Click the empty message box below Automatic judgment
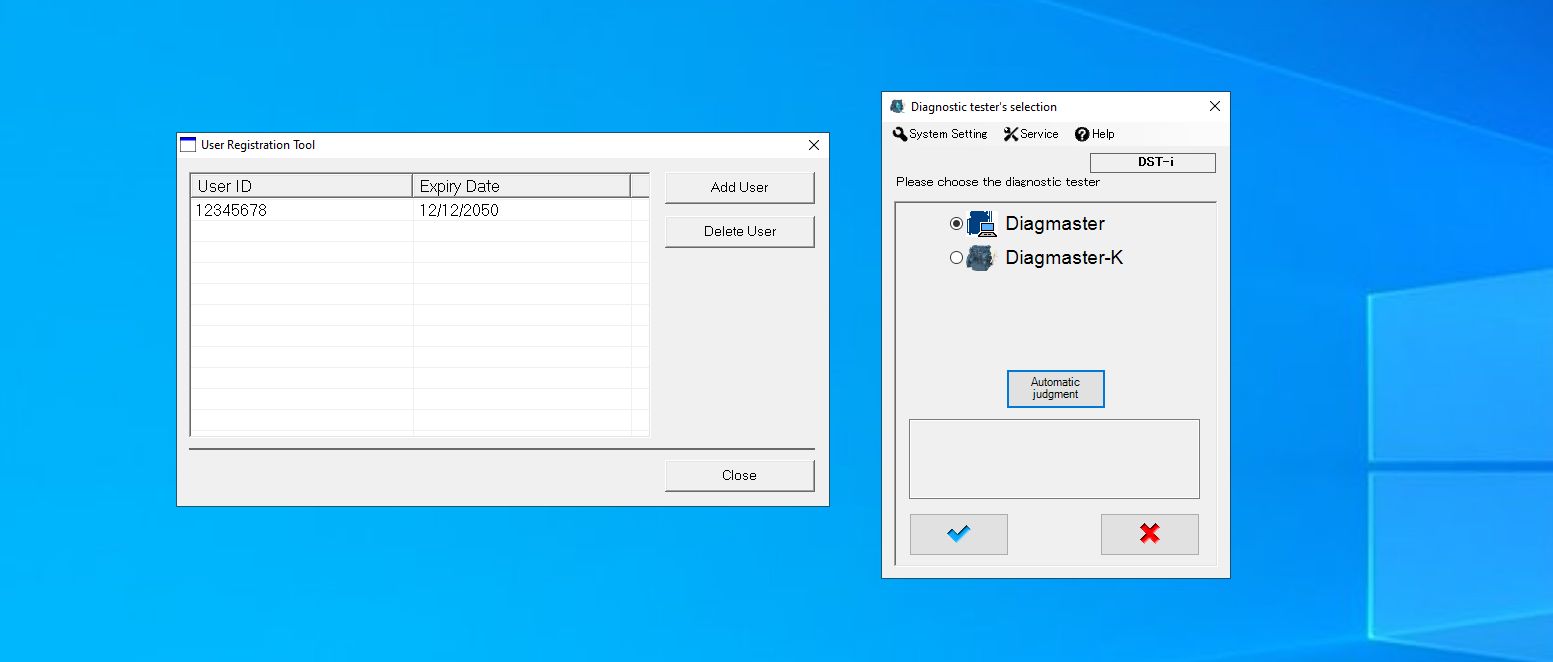 tap(1054, 459)
